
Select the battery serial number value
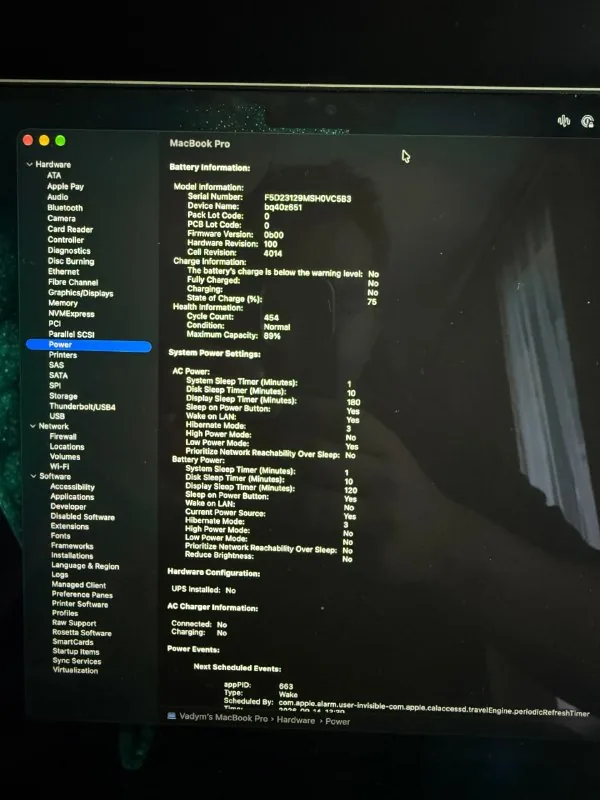[308, 198]
